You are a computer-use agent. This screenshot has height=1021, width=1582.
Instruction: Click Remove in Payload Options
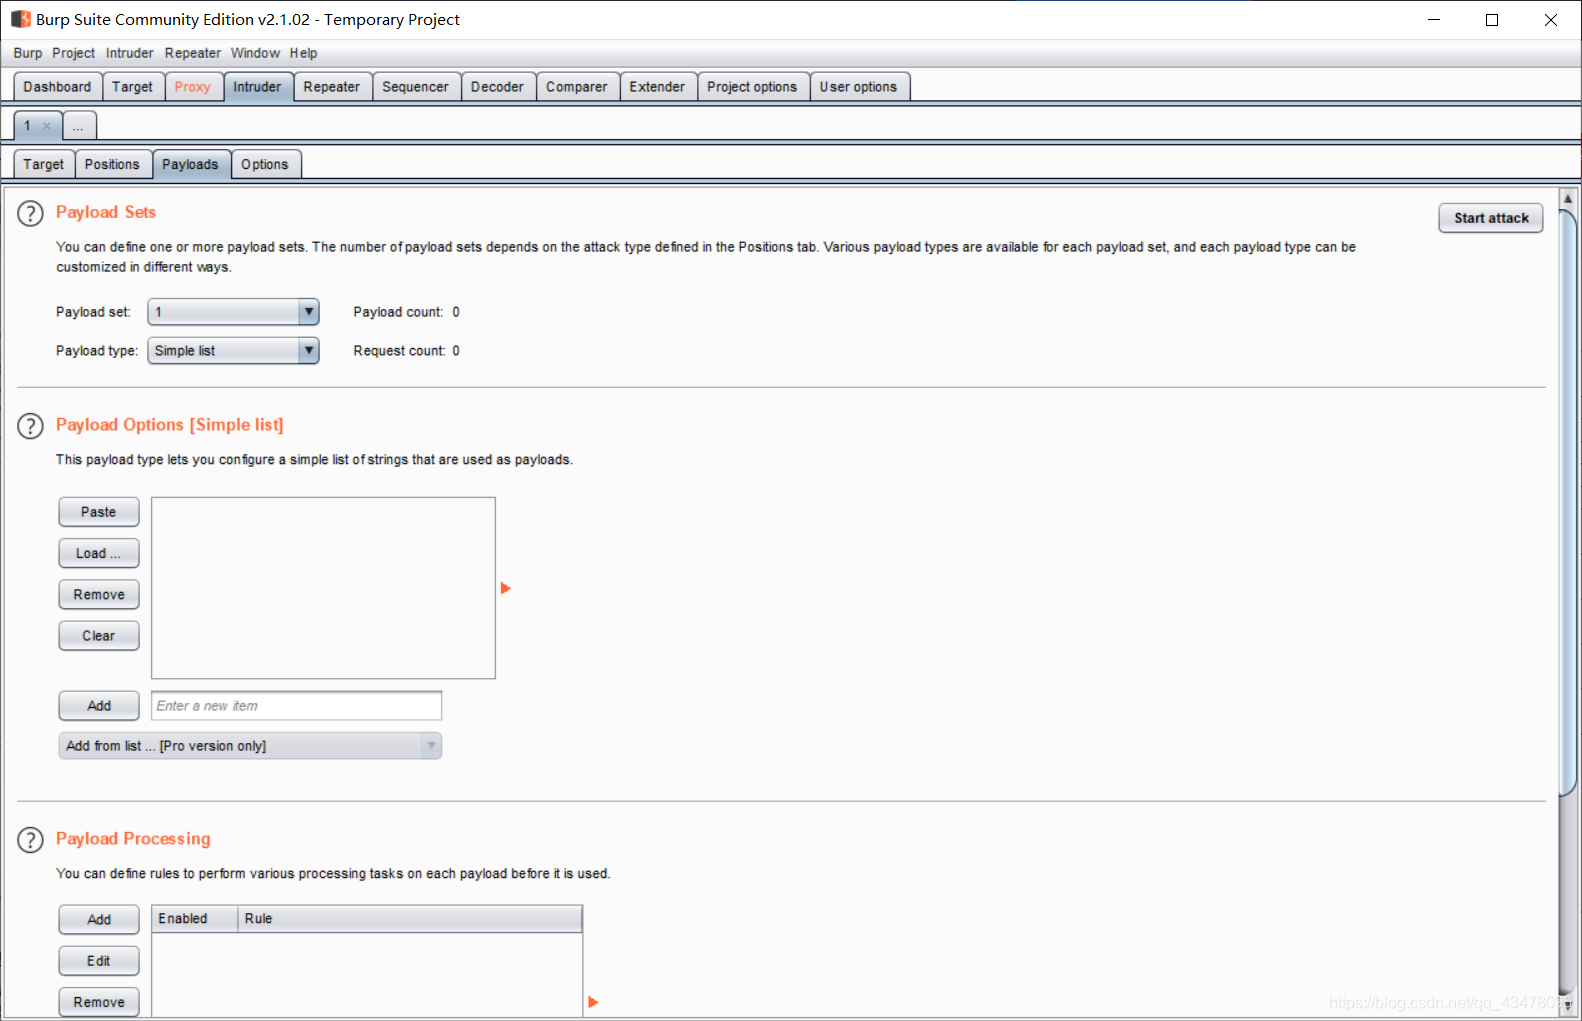coord(99,594)
